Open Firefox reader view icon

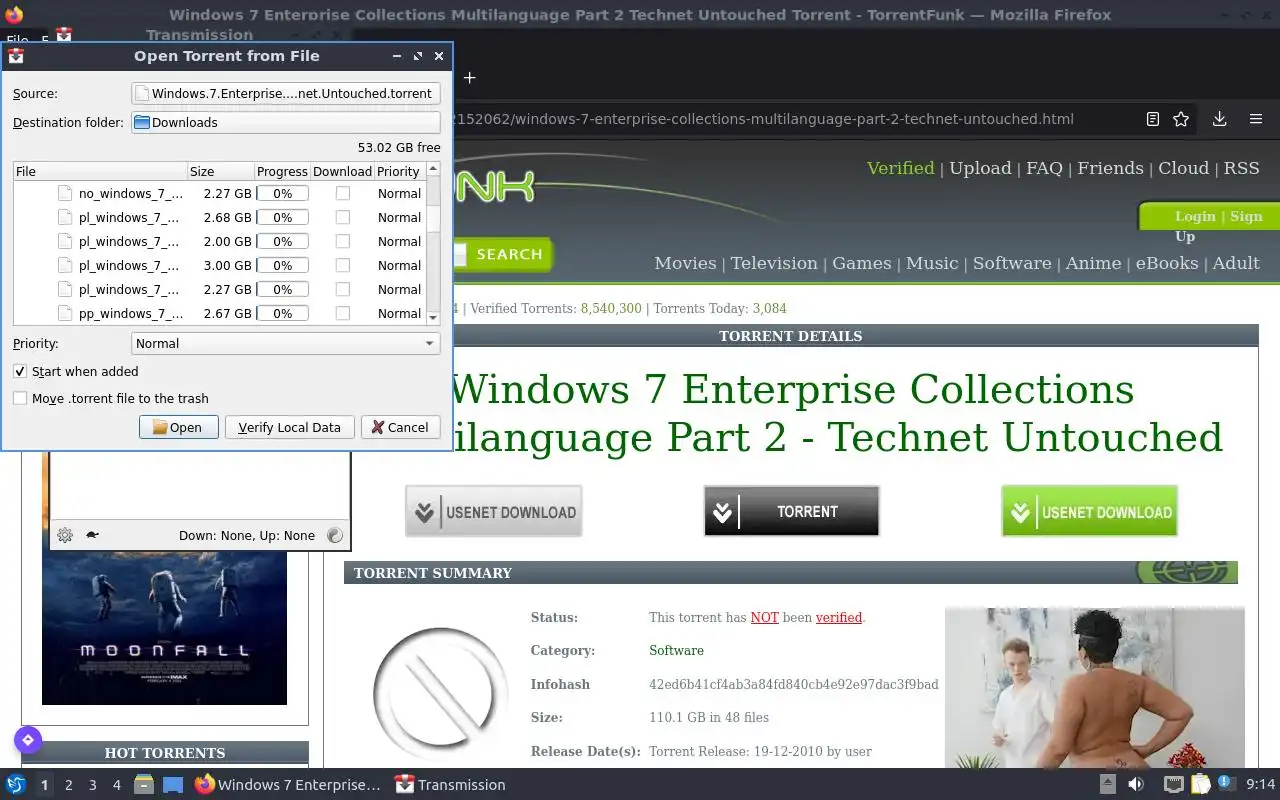point(1152,119)
